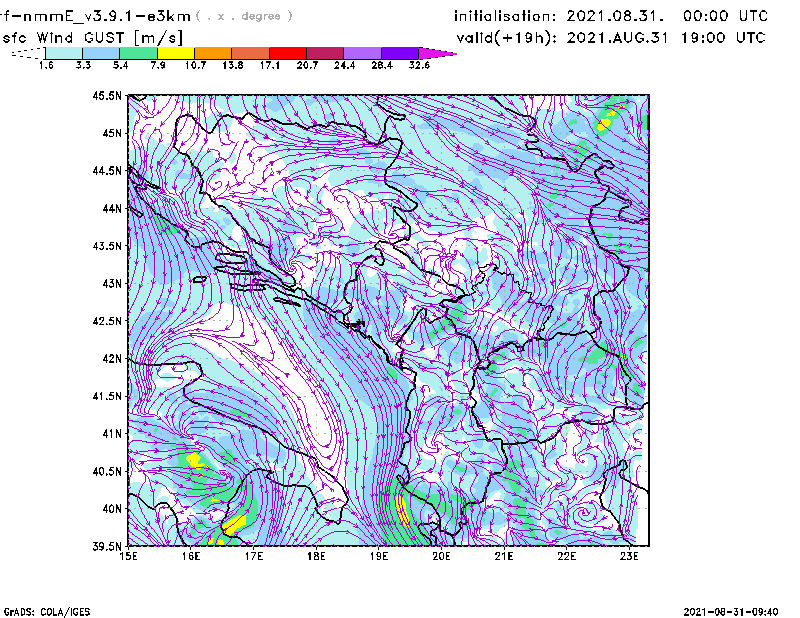Click the 19E longitude label
Image resolution: width=800 pixels, height=618 pixels.
[379, 556]
